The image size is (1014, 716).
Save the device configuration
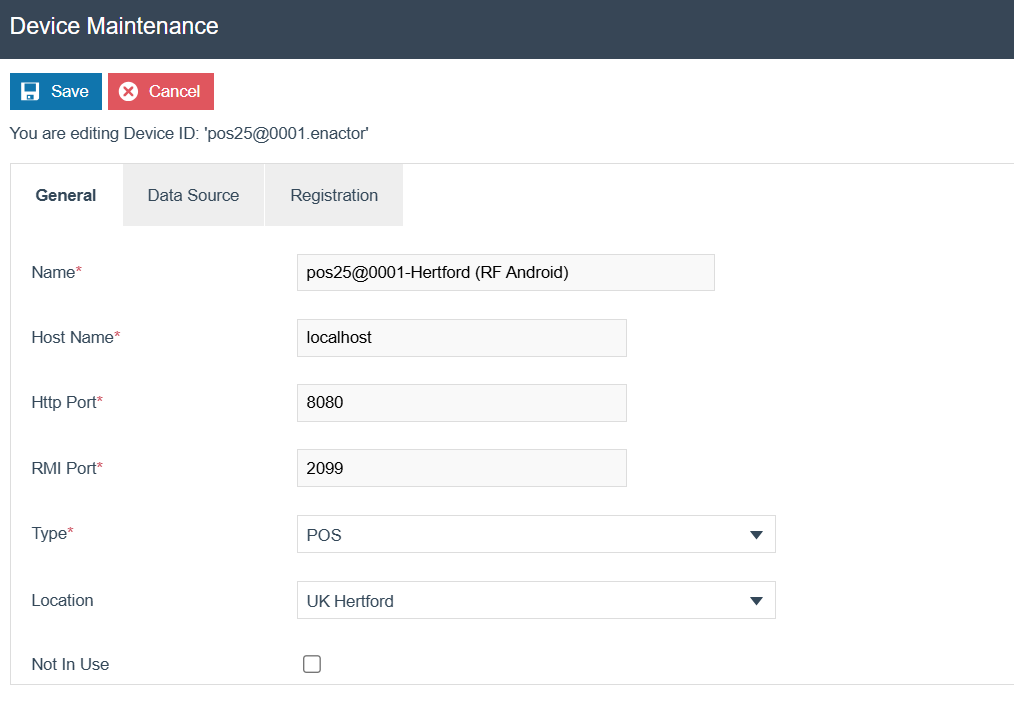(x=55, y=91)
